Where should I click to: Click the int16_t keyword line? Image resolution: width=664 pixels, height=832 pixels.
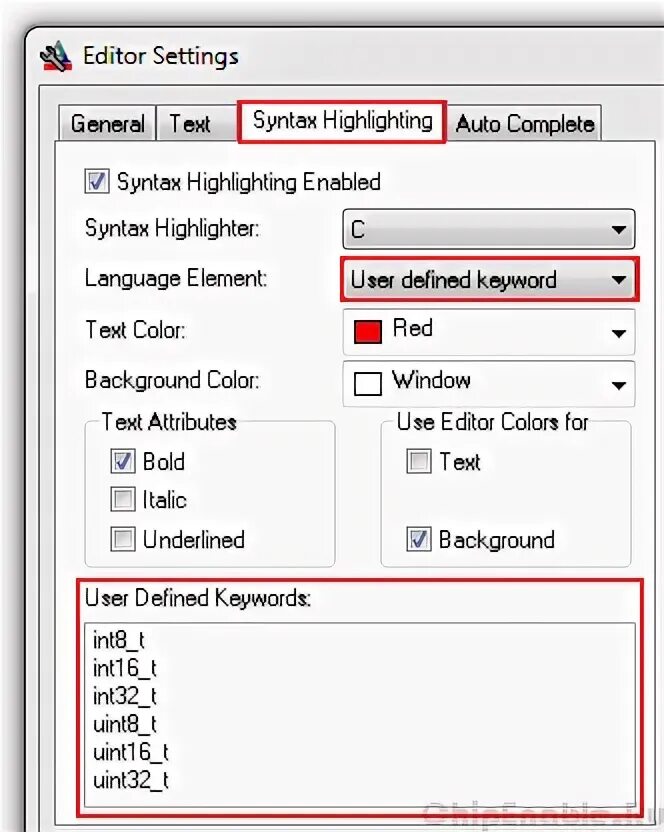(125, 668)
